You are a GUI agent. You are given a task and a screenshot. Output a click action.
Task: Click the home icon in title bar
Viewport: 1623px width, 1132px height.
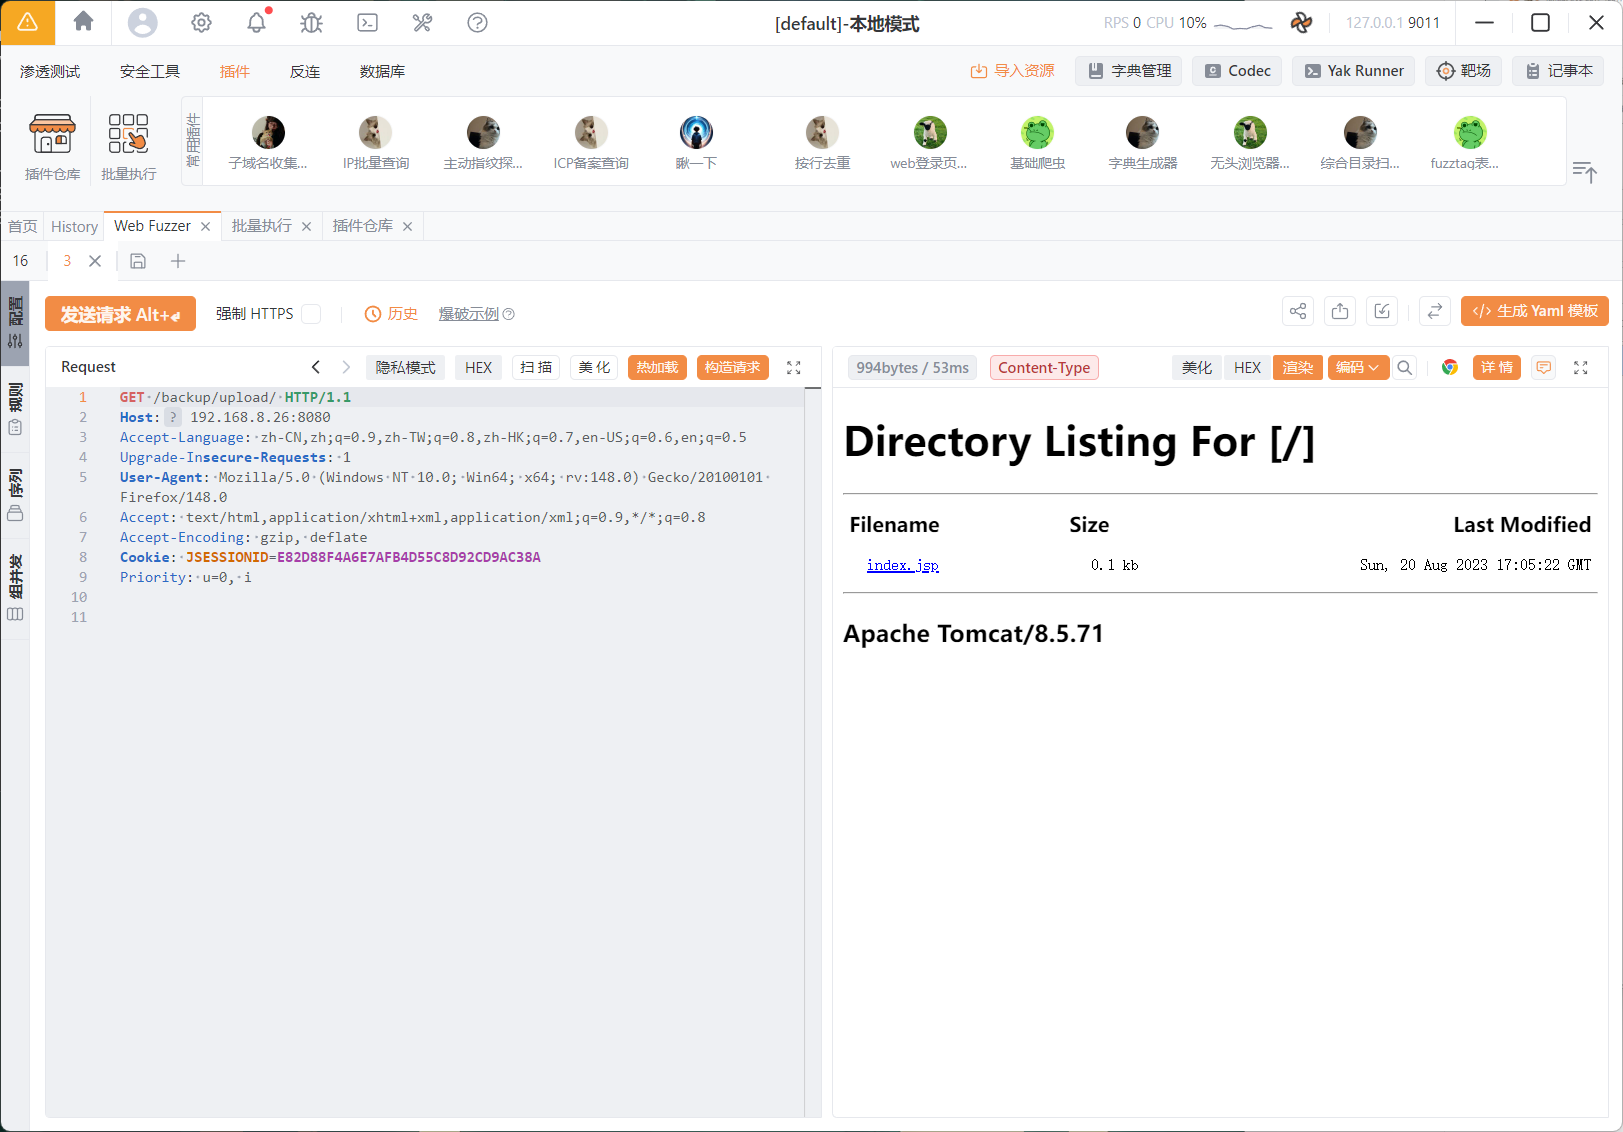83,22
